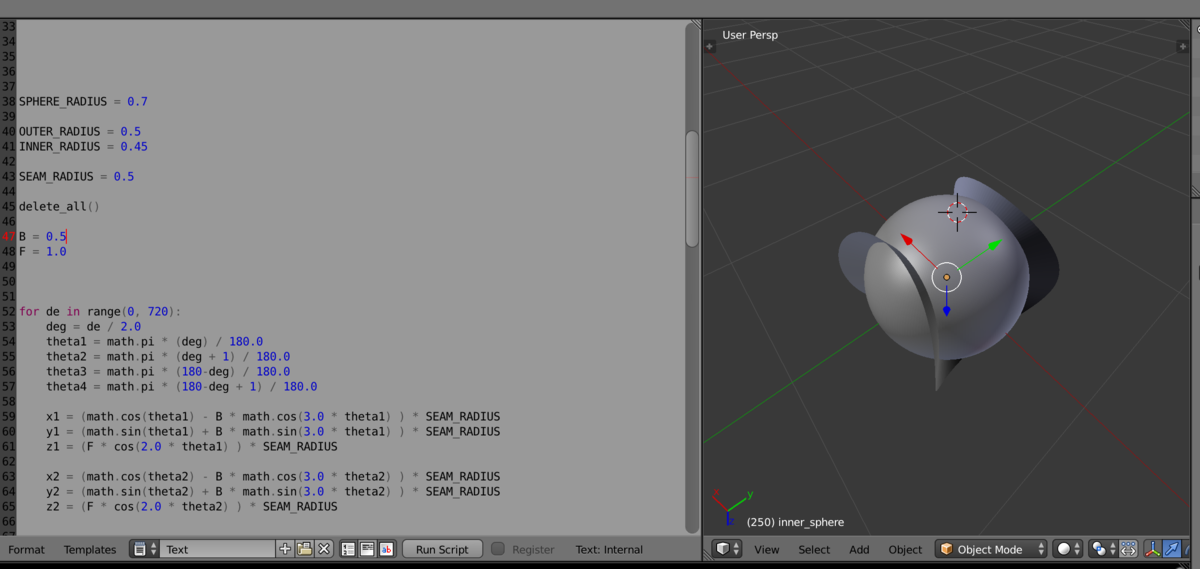Toggle manipulate center points icon

(x=1129, y=549)
